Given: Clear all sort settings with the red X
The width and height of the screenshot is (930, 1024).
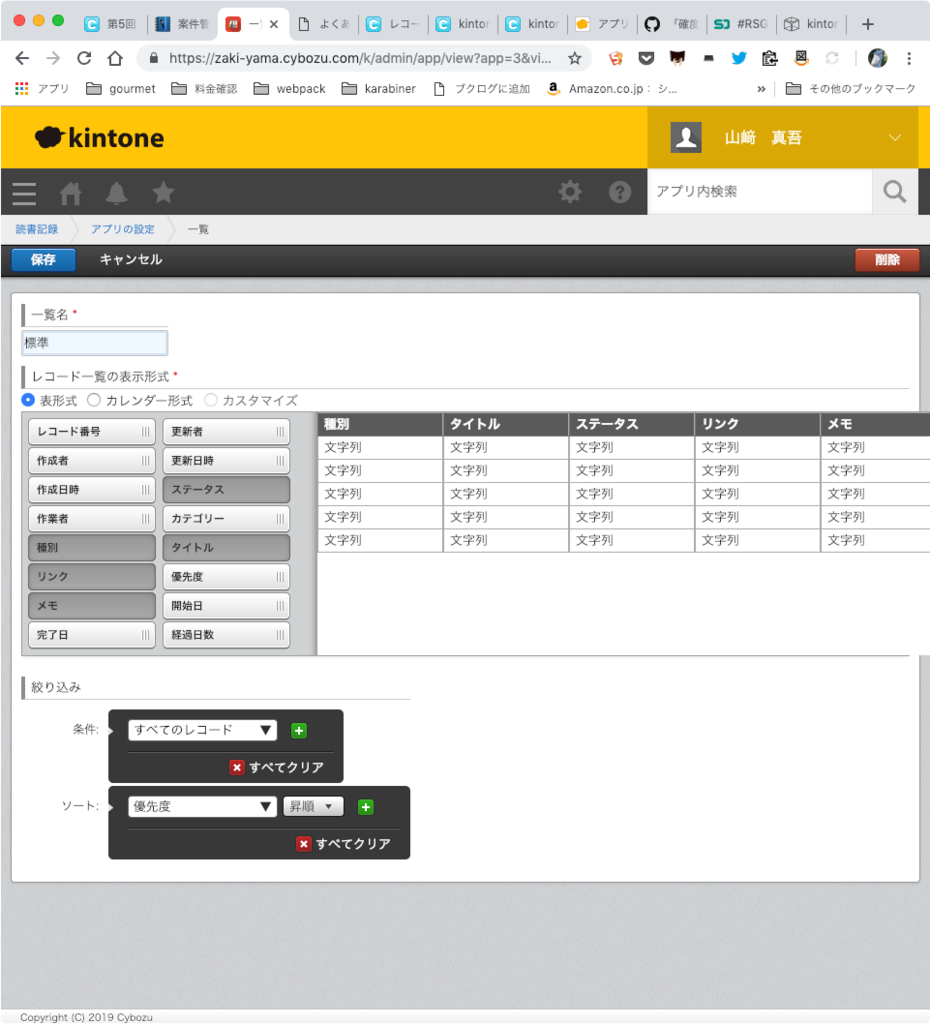Looking at the screenshot, I should coord(304,843).
